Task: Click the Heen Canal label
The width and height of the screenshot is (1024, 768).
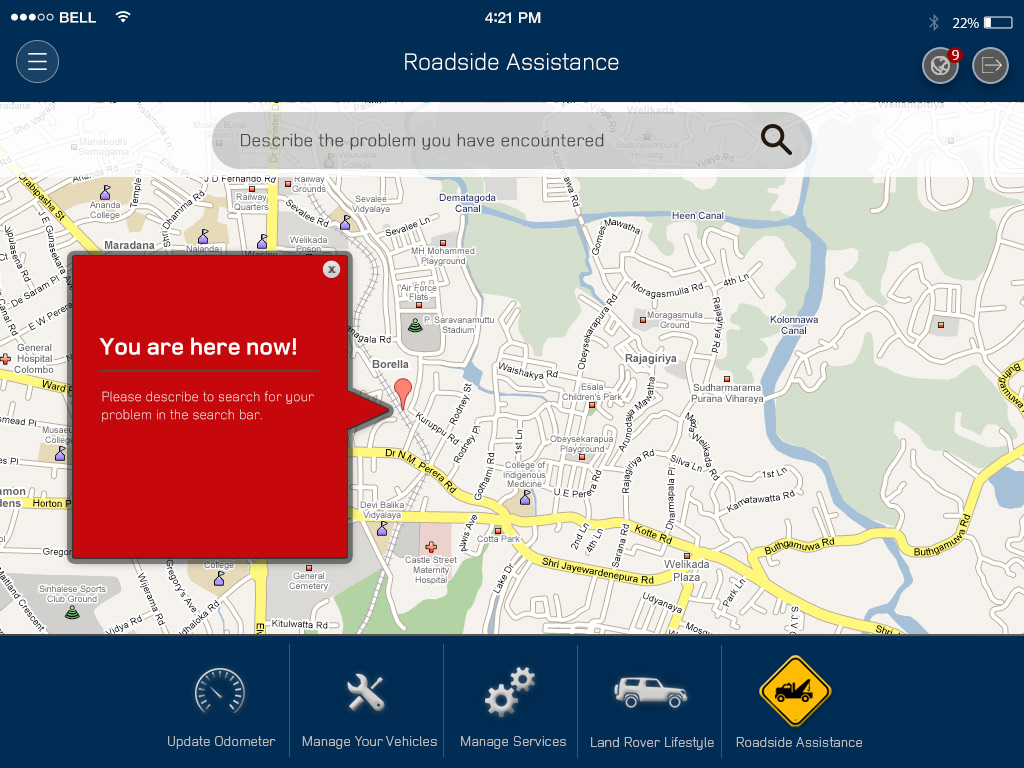Action: tap(697, 216)
